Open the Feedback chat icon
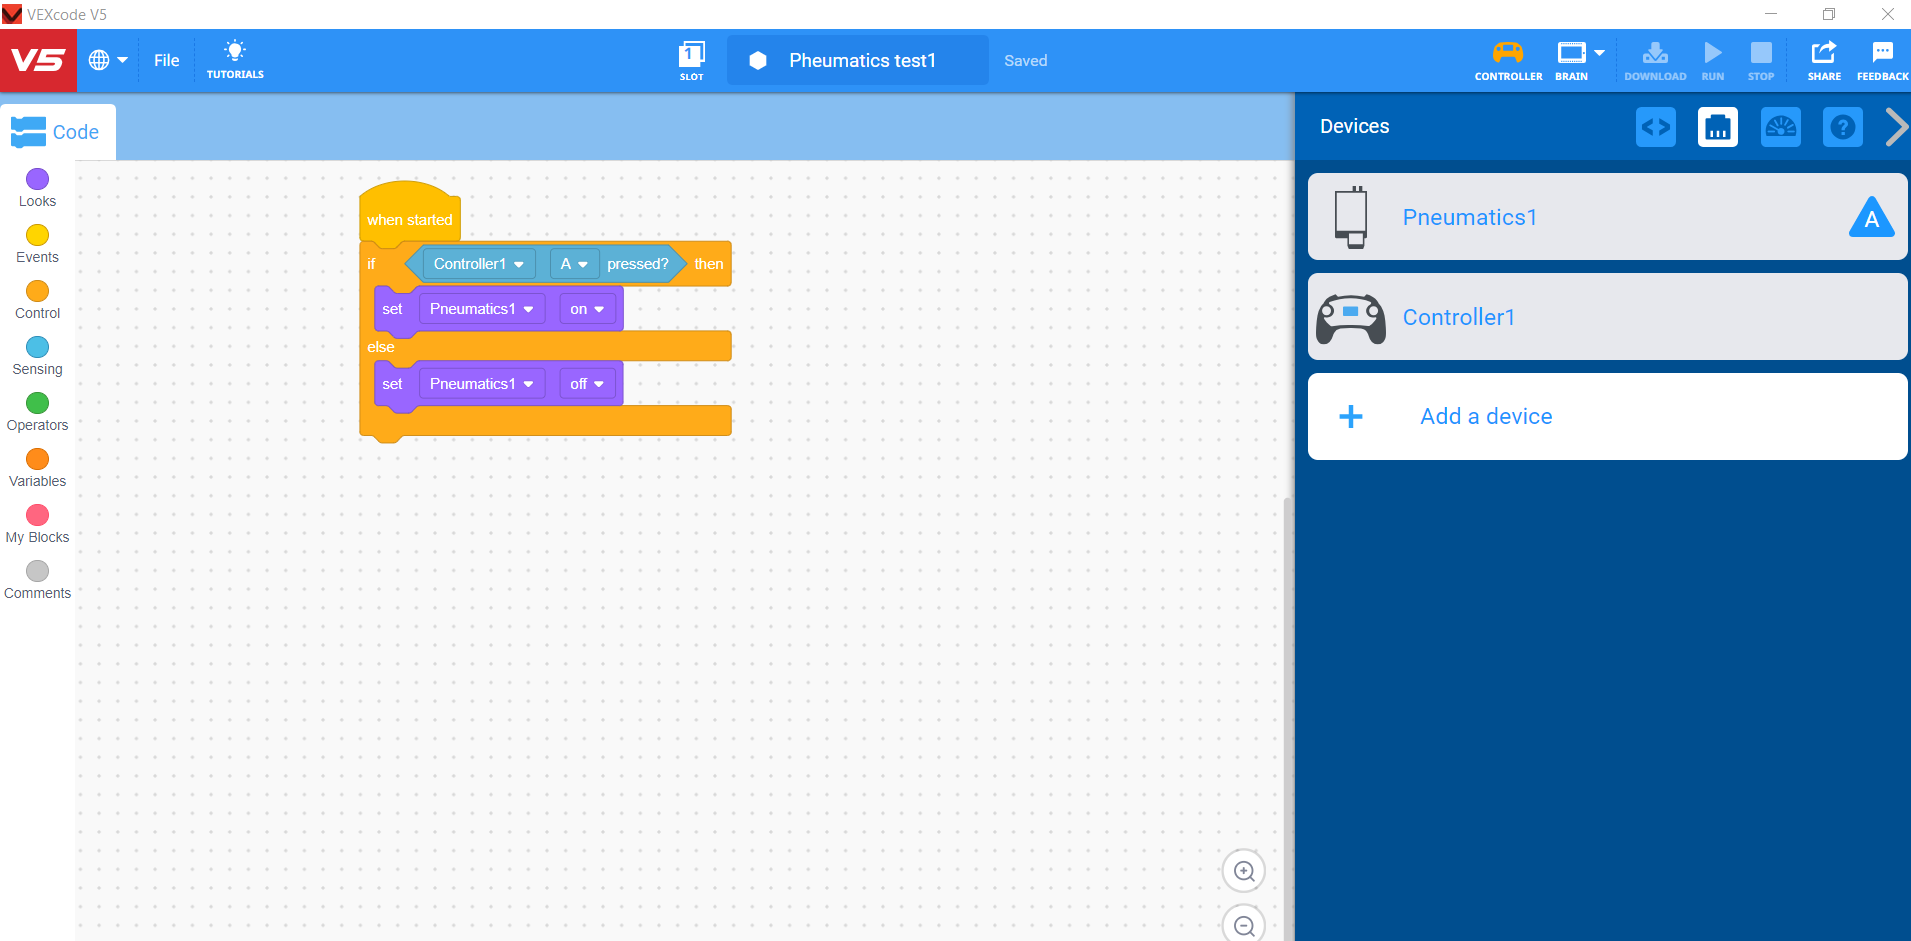The image size is (1911, 941). pyautogui.click(x=1882, y=60)
